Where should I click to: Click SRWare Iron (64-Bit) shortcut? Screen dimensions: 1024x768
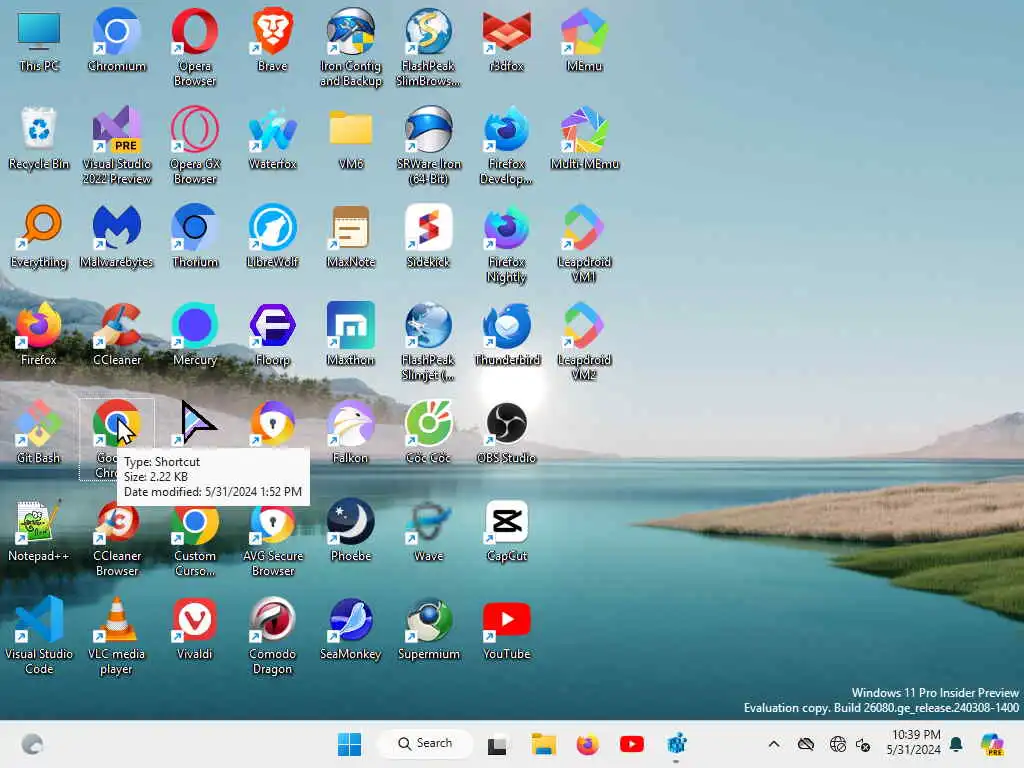428,145
